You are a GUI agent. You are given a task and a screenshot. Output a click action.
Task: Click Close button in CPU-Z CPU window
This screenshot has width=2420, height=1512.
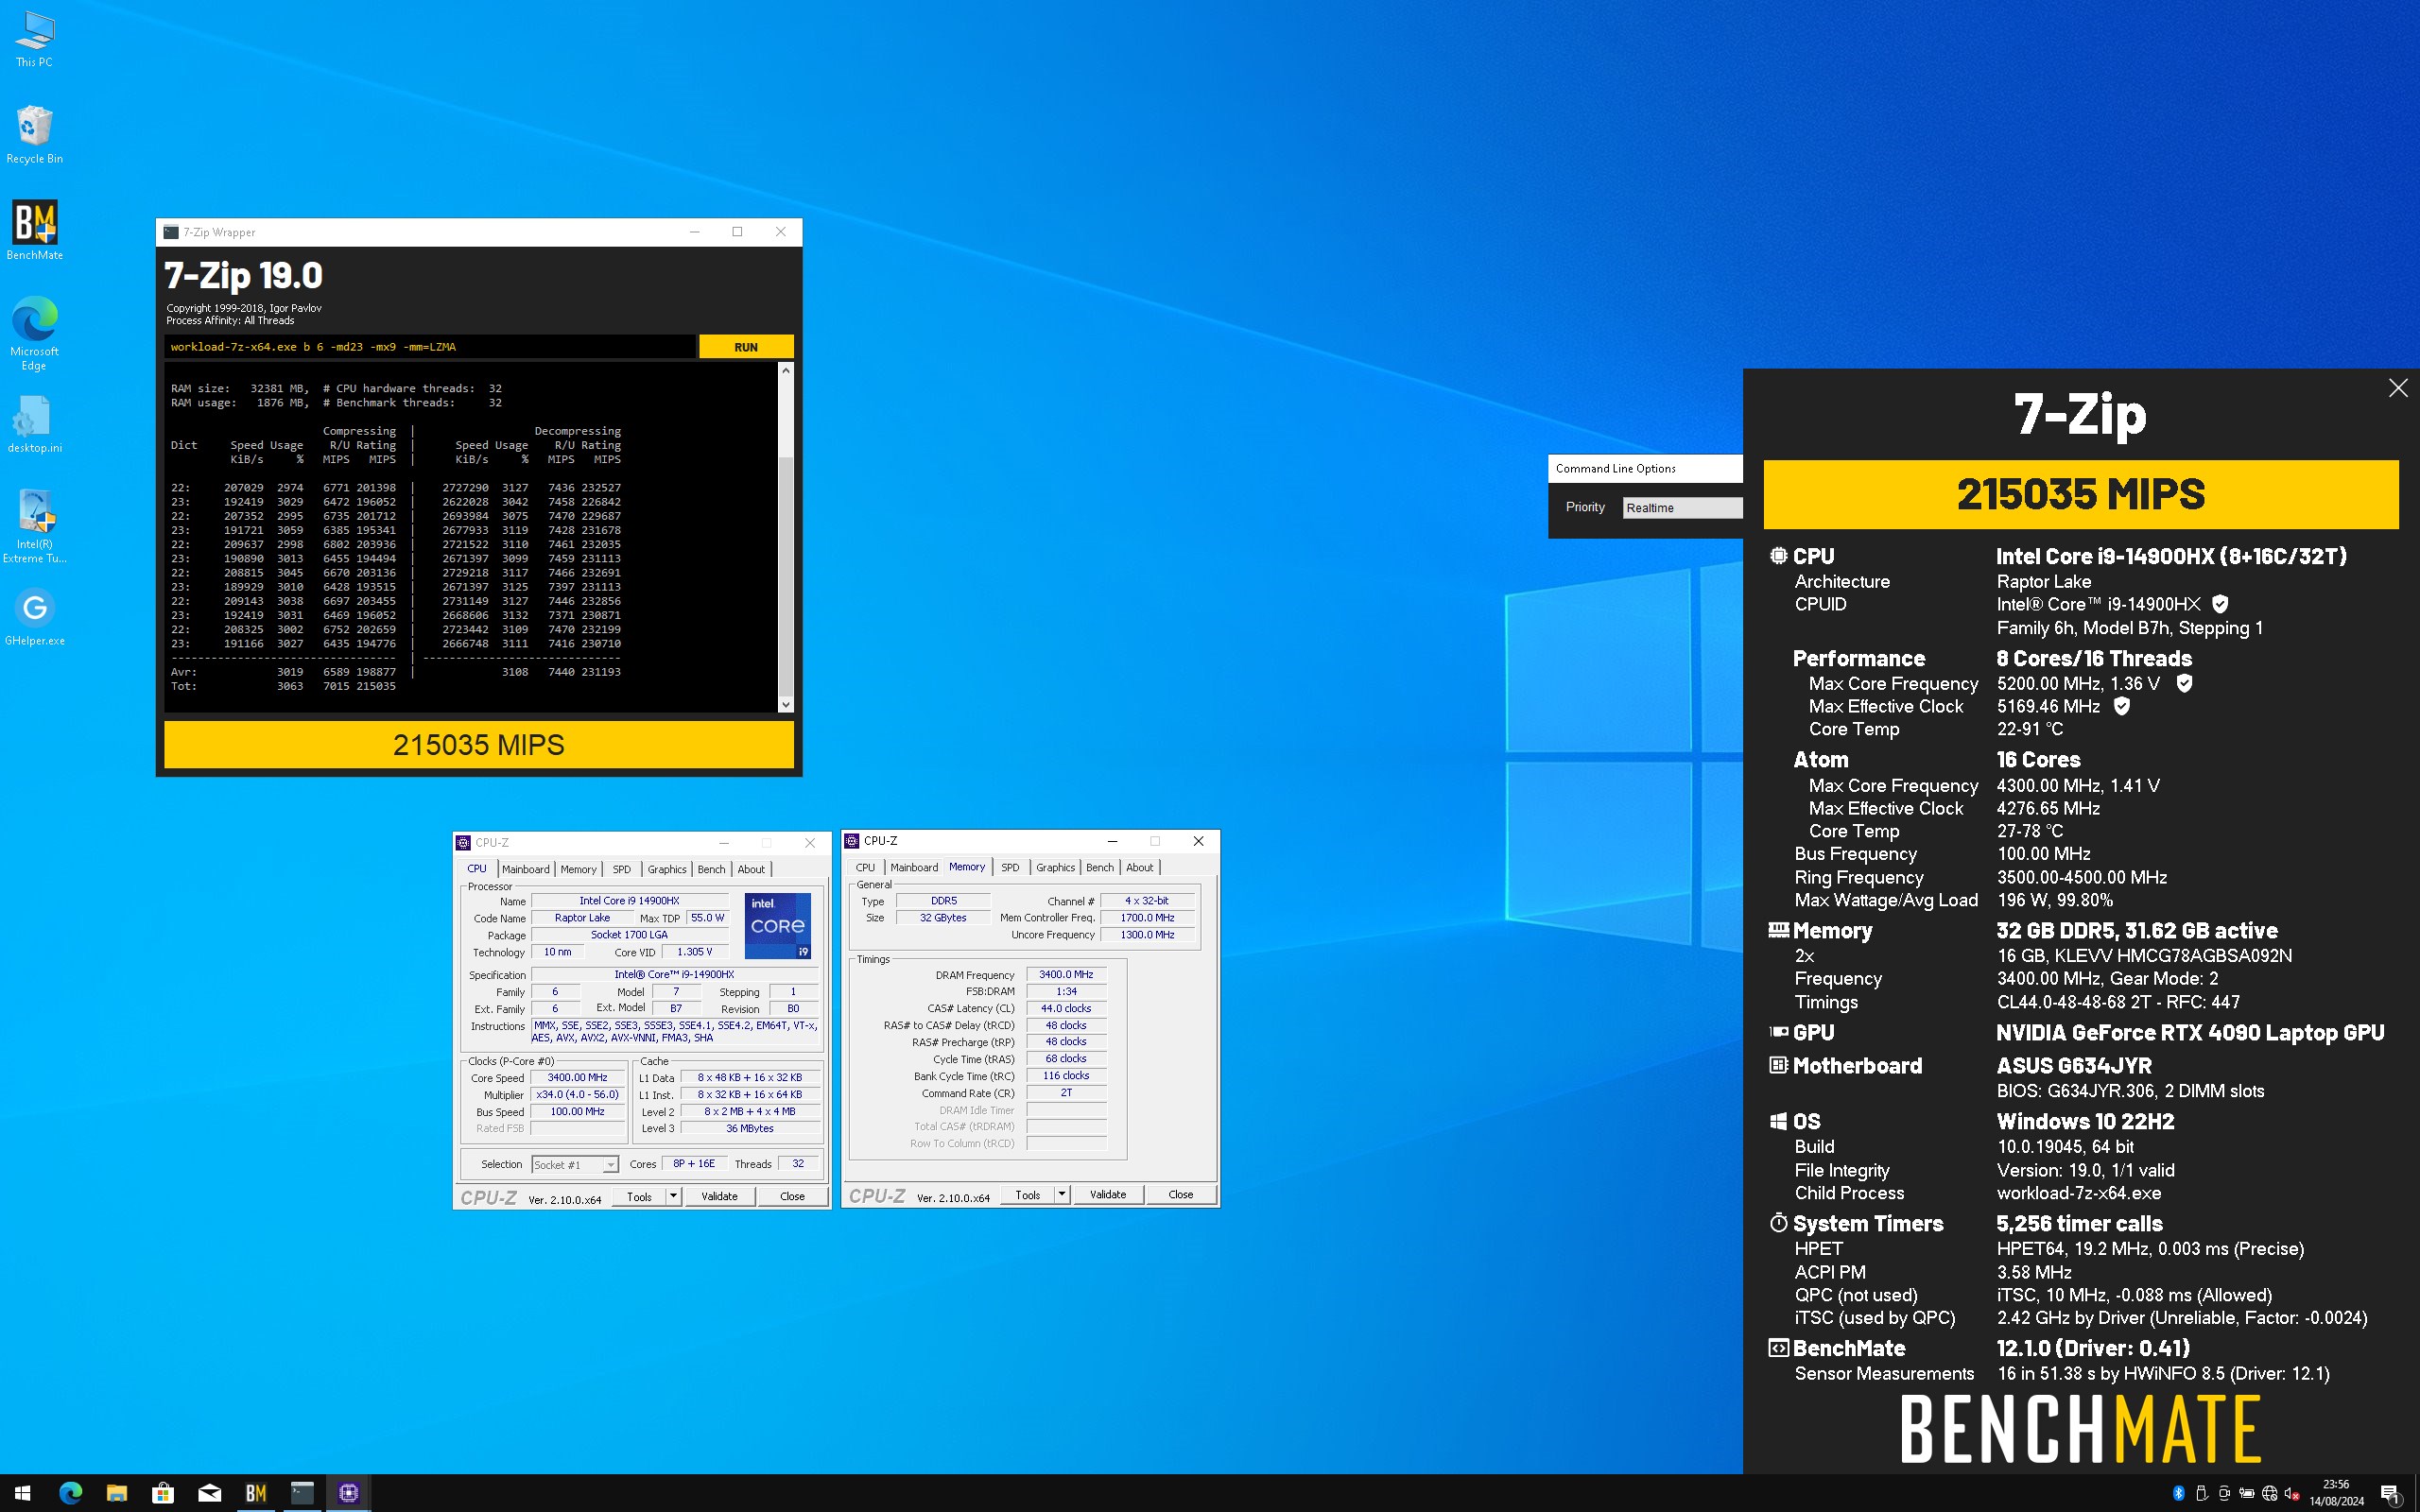pyautogui.click(x=792, y=1196)
